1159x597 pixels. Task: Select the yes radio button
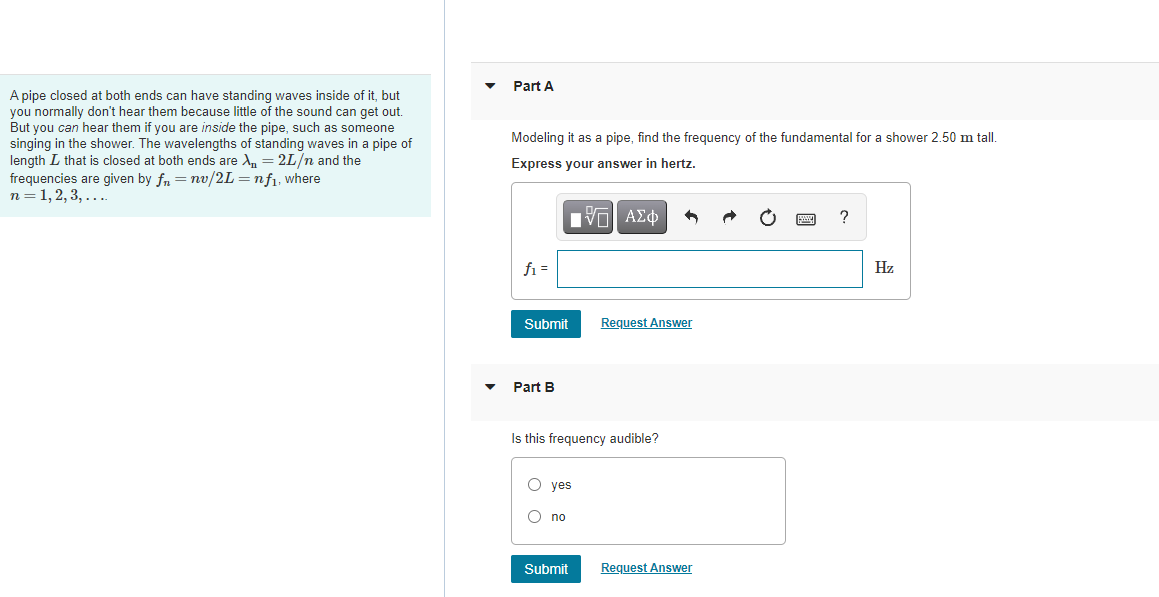tap(534, 485)
